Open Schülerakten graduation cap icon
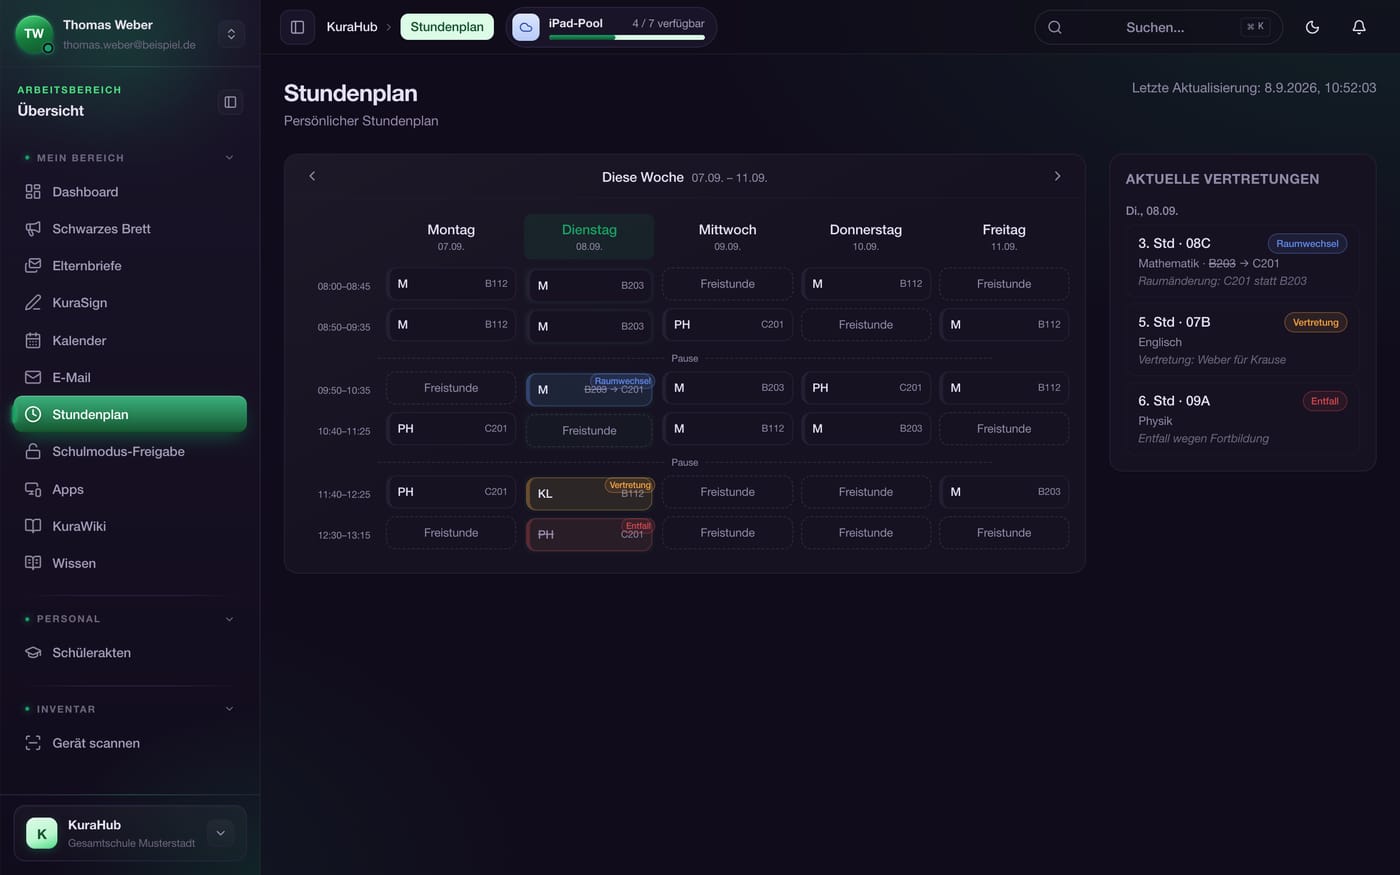This screenshot has width=1400, height=875. pos(33,653)
